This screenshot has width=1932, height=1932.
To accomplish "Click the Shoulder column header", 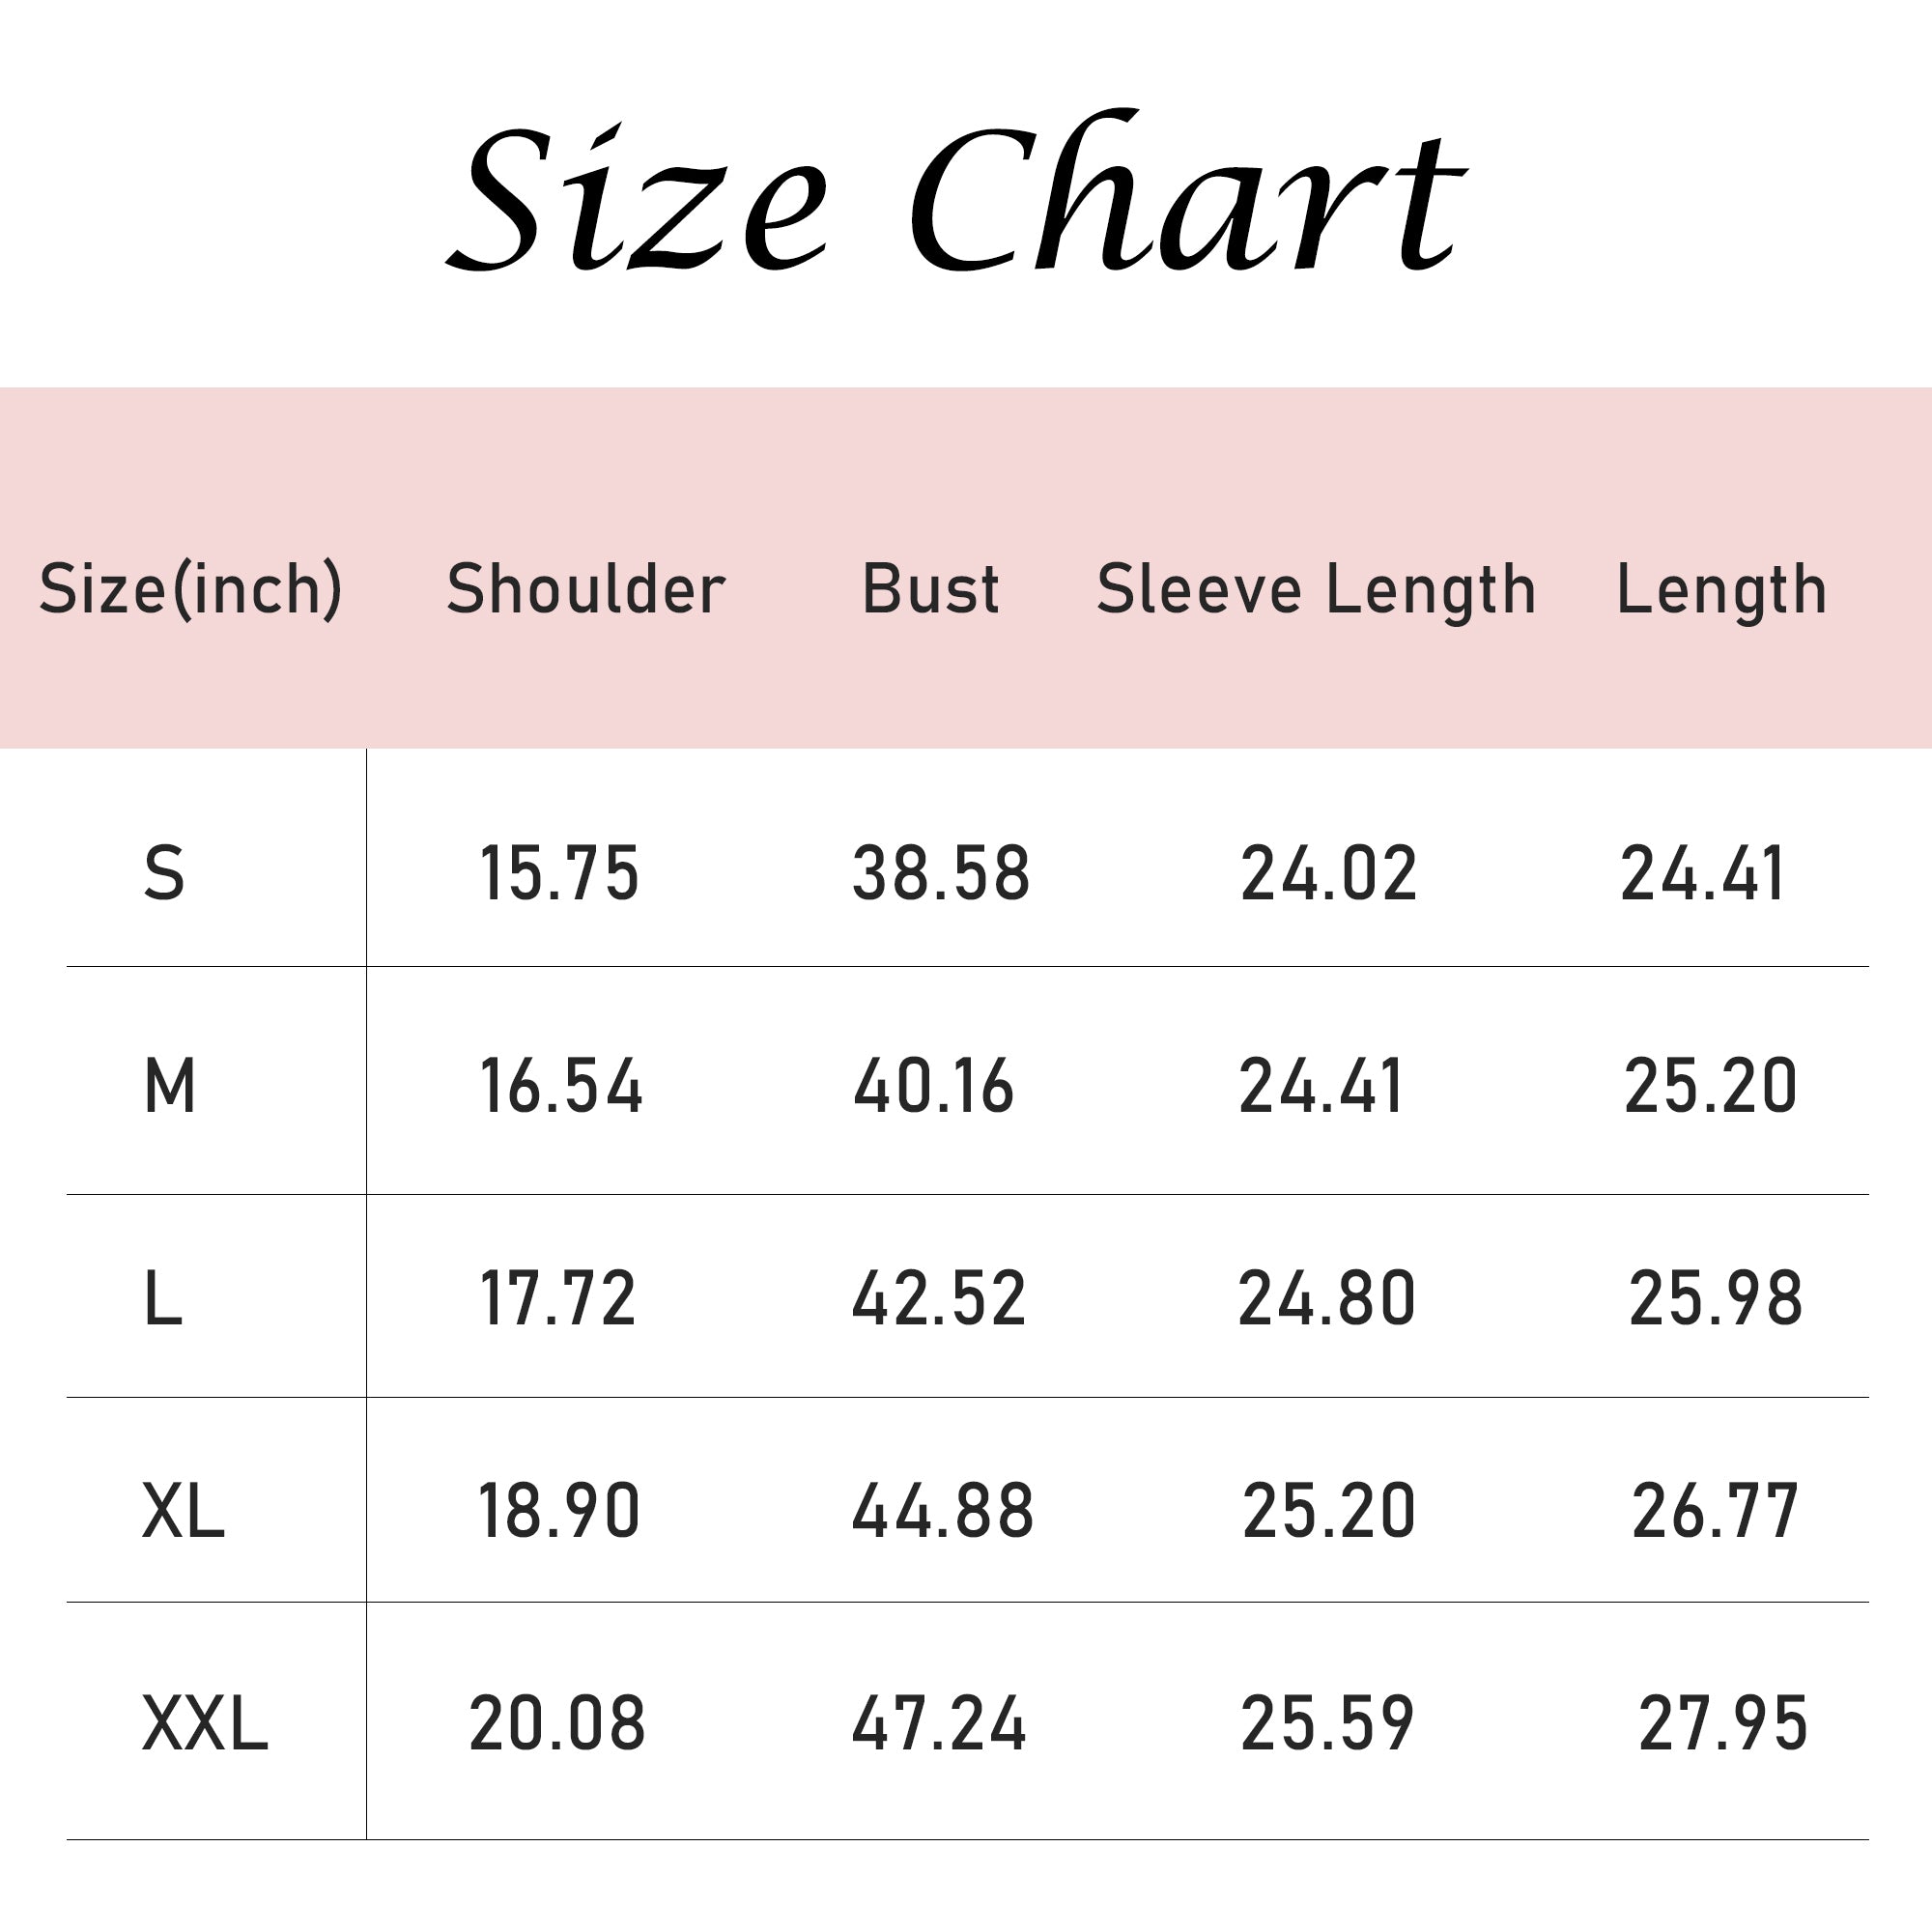I will coord(585,589).
